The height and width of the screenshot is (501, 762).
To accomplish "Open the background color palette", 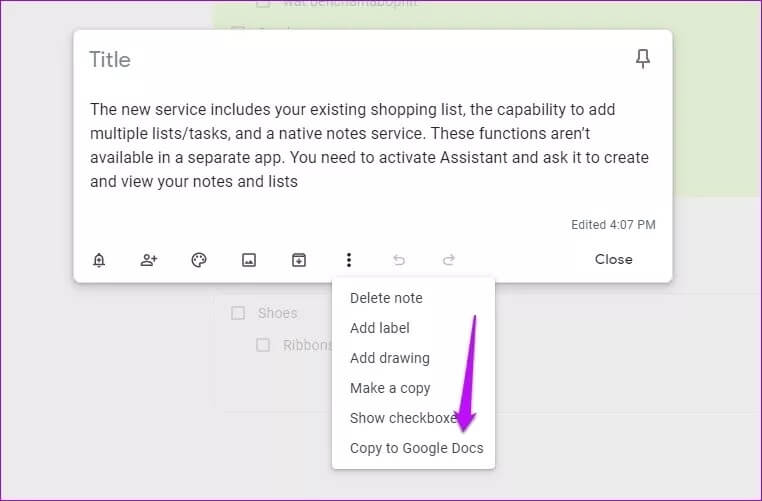I will 199,260.
